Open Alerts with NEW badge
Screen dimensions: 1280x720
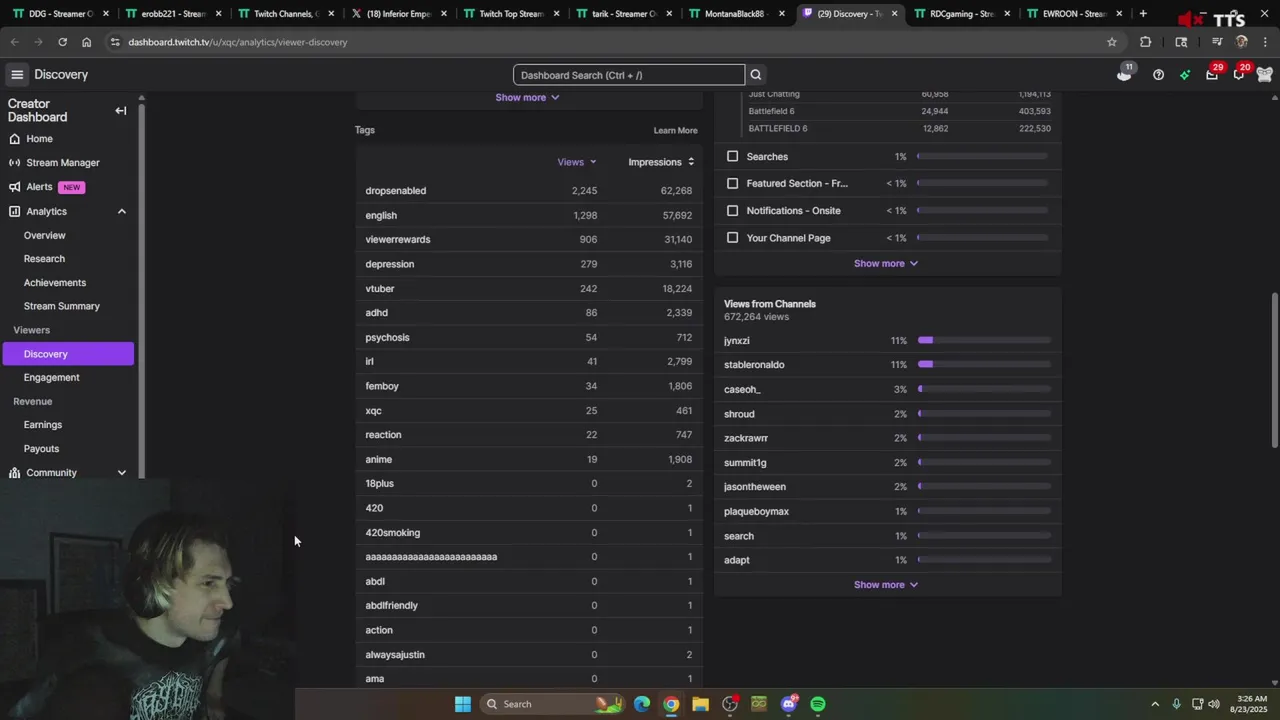coord(47,187)
